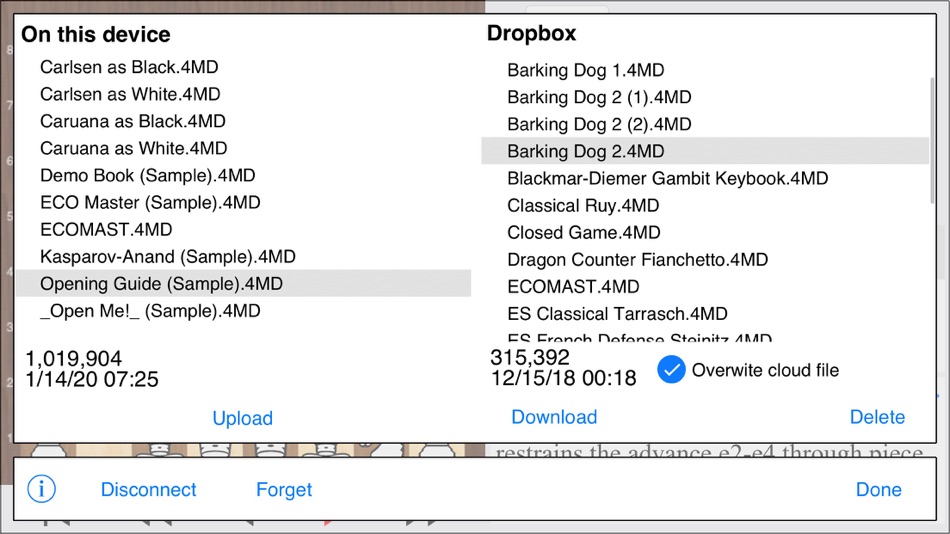The height and width of the screenshot is (534, 950).
Task: Select Closed Game.4MD
Action: click(x=705, y=232)
